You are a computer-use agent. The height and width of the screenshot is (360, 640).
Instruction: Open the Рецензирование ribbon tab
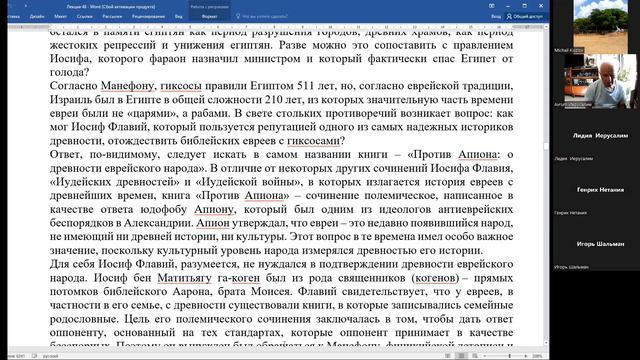click(x=148, y=17)
